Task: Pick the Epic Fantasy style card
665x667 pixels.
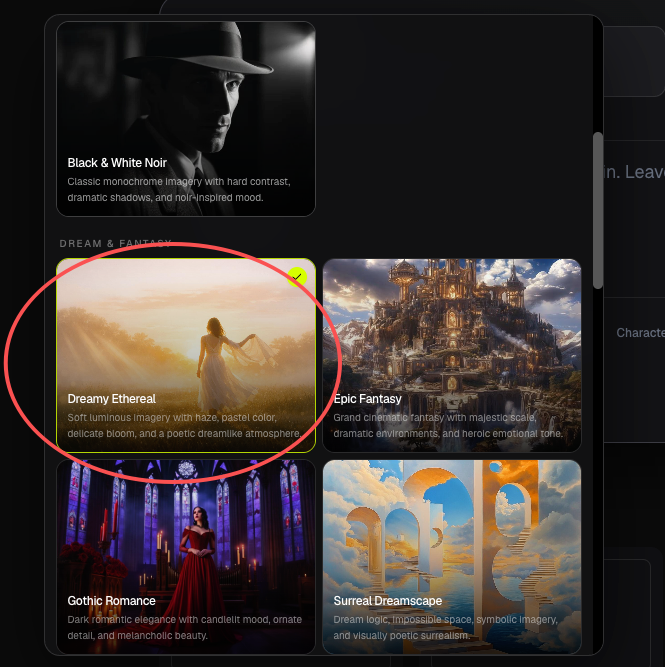Action: point(452,355)
